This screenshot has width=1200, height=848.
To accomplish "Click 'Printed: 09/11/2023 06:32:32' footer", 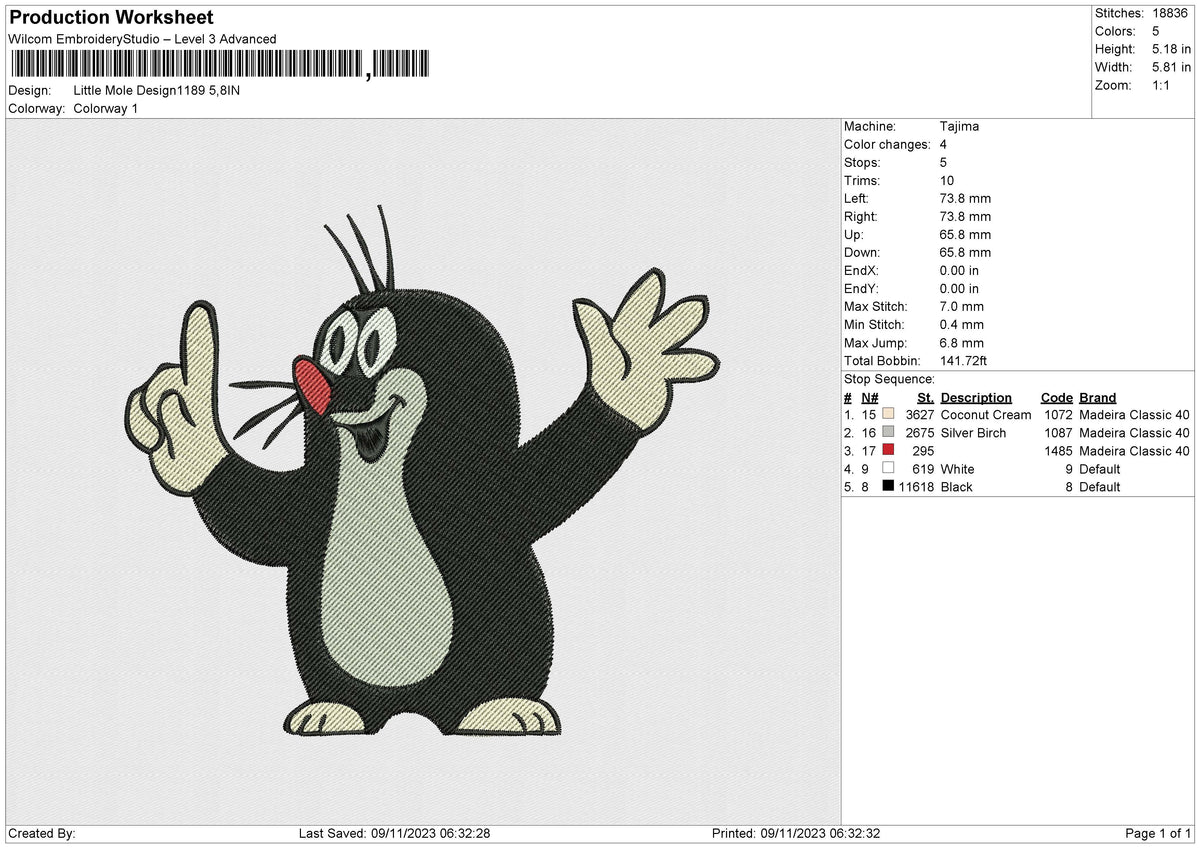I will pos(795,833).
